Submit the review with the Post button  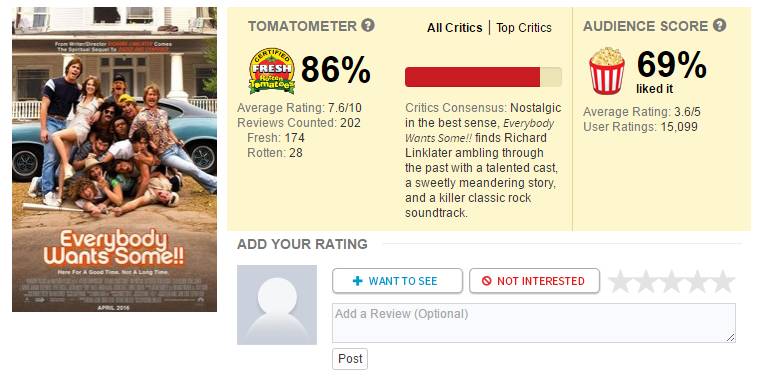pyautogui.click(x=350, y=359)
